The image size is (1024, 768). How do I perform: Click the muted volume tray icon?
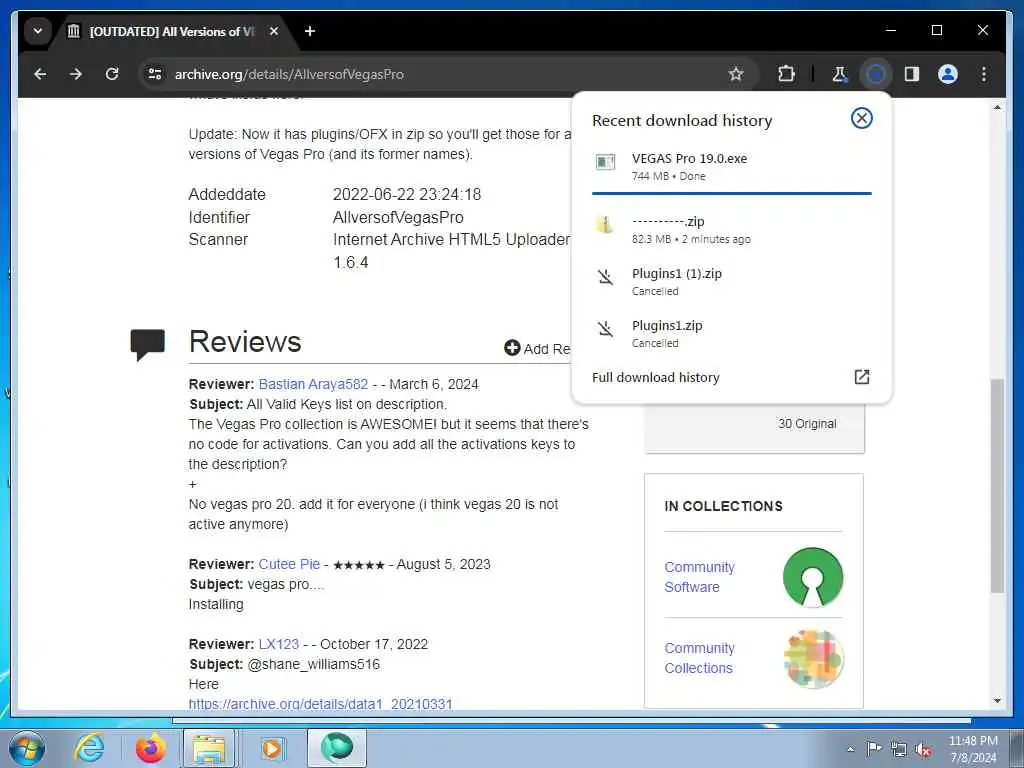click(923, 750)
